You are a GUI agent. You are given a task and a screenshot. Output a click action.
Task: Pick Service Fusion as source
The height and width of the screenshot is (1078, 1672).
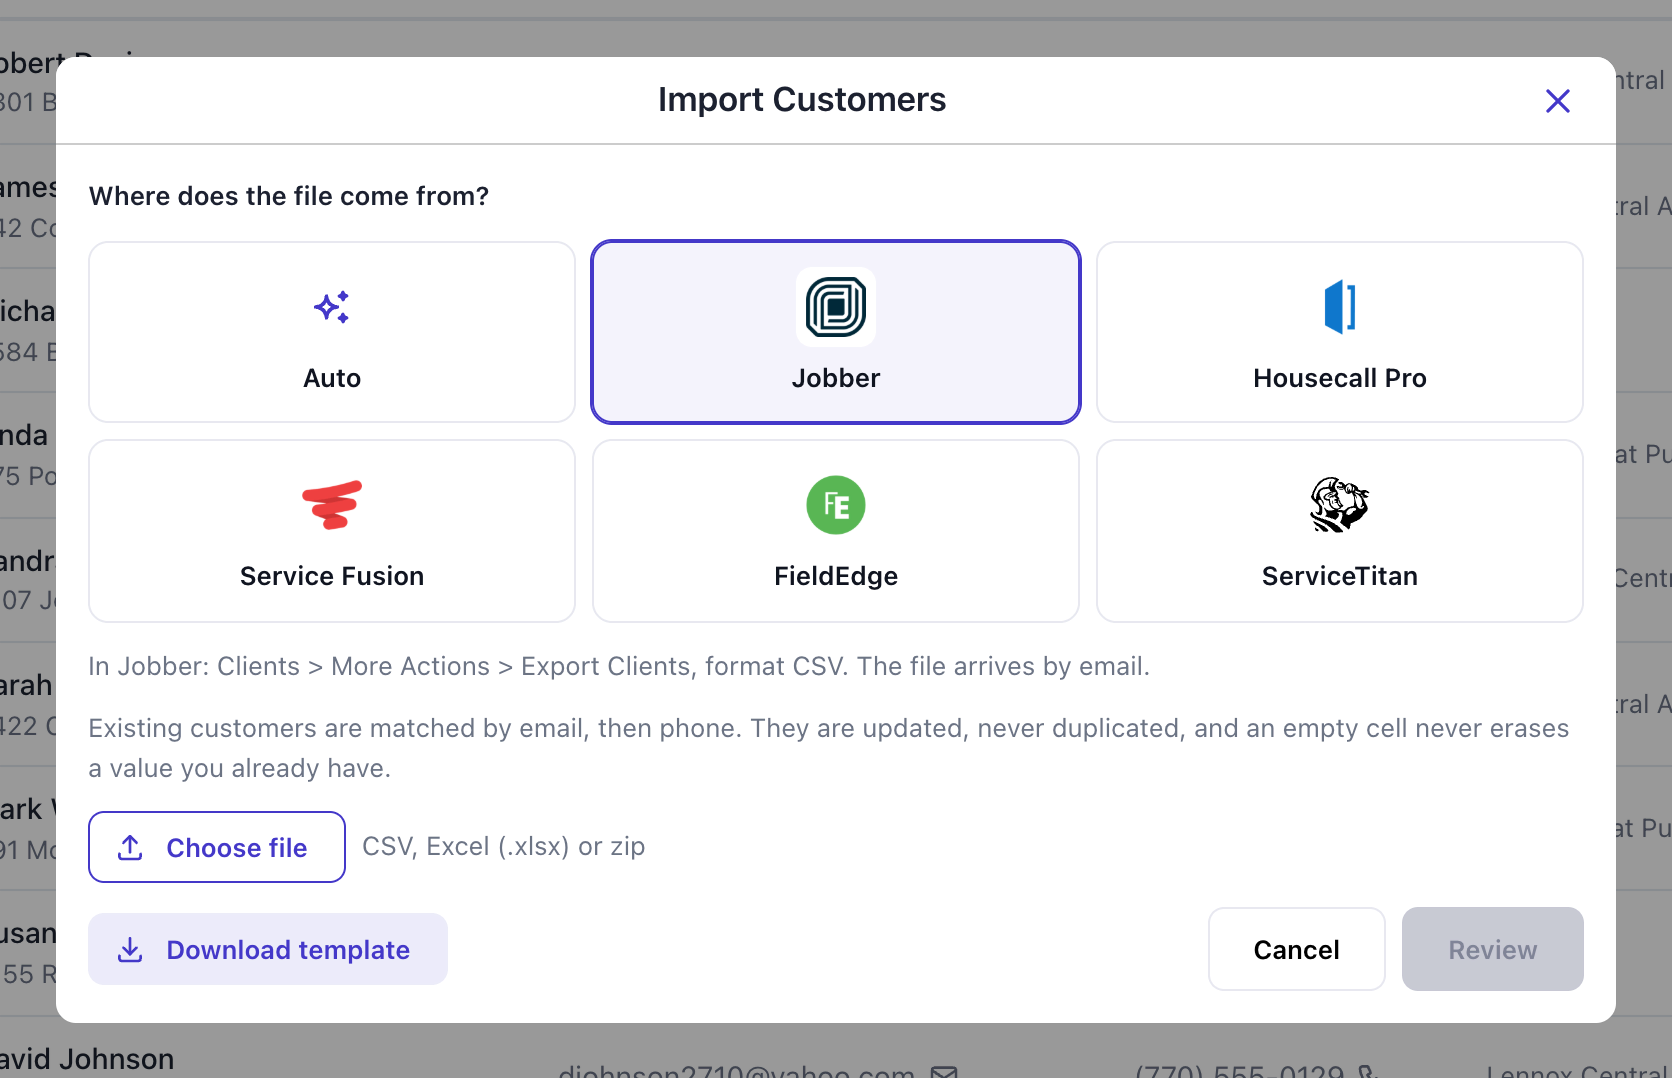point(332,531)
